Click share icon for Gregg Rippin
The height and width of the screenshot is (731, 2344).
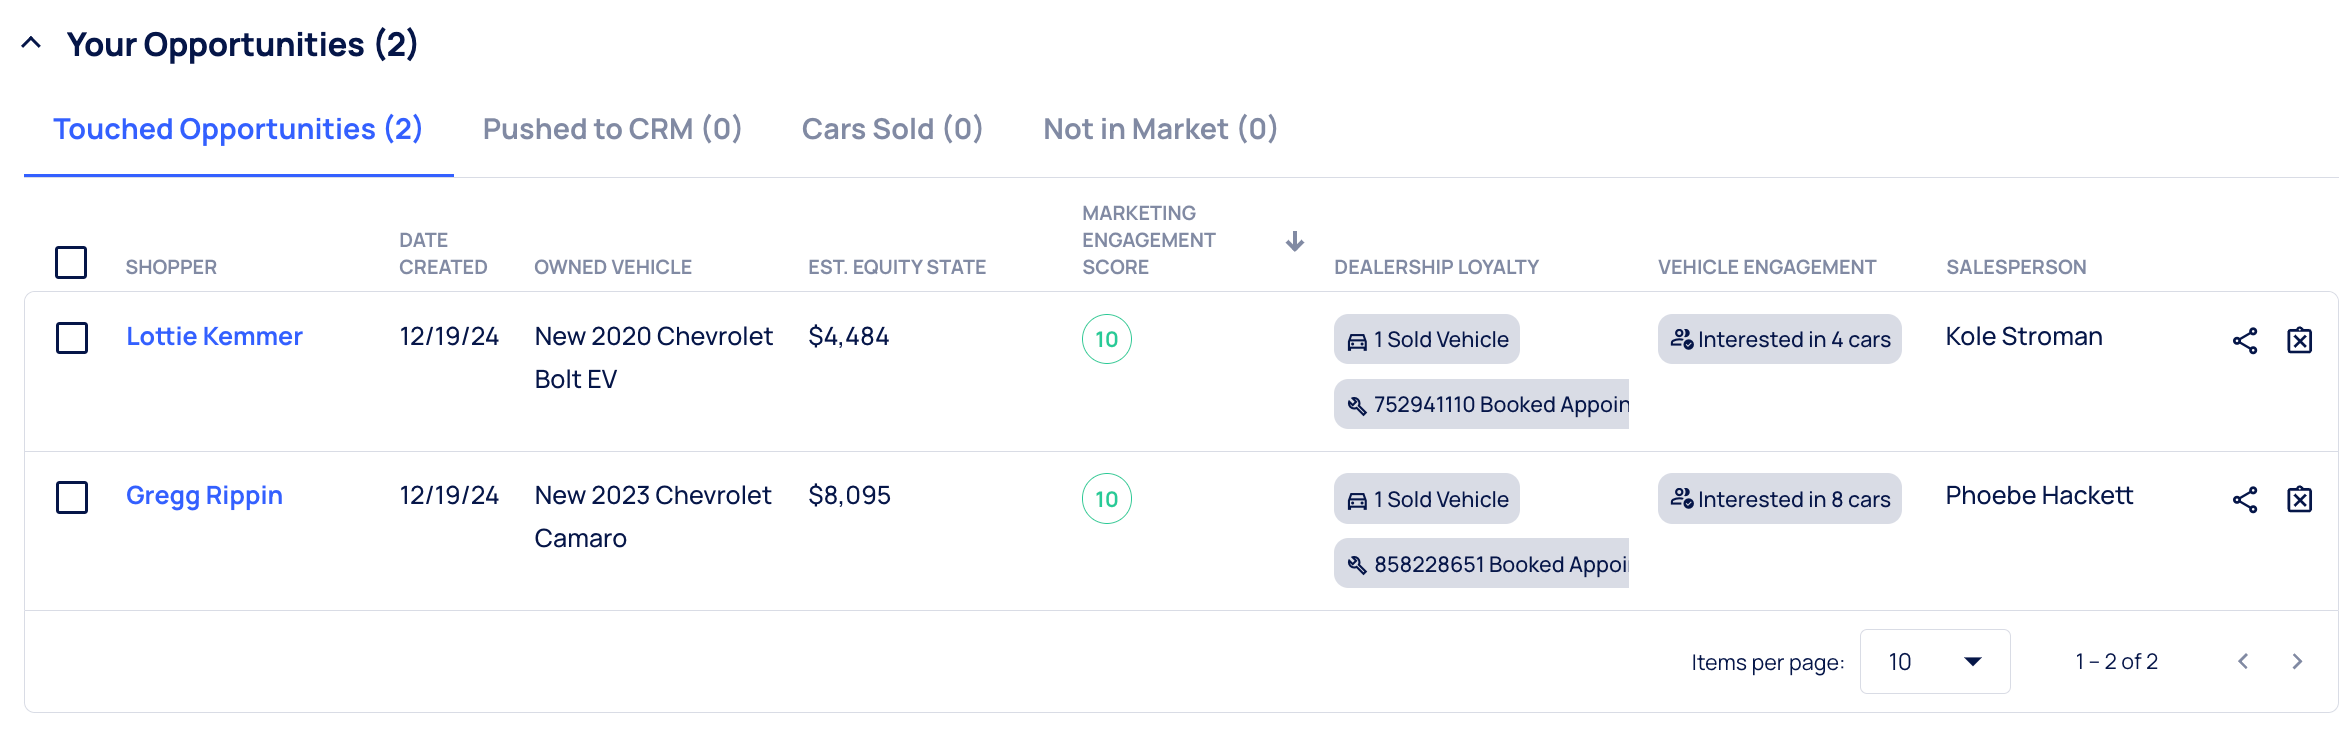coord(2244,500)
